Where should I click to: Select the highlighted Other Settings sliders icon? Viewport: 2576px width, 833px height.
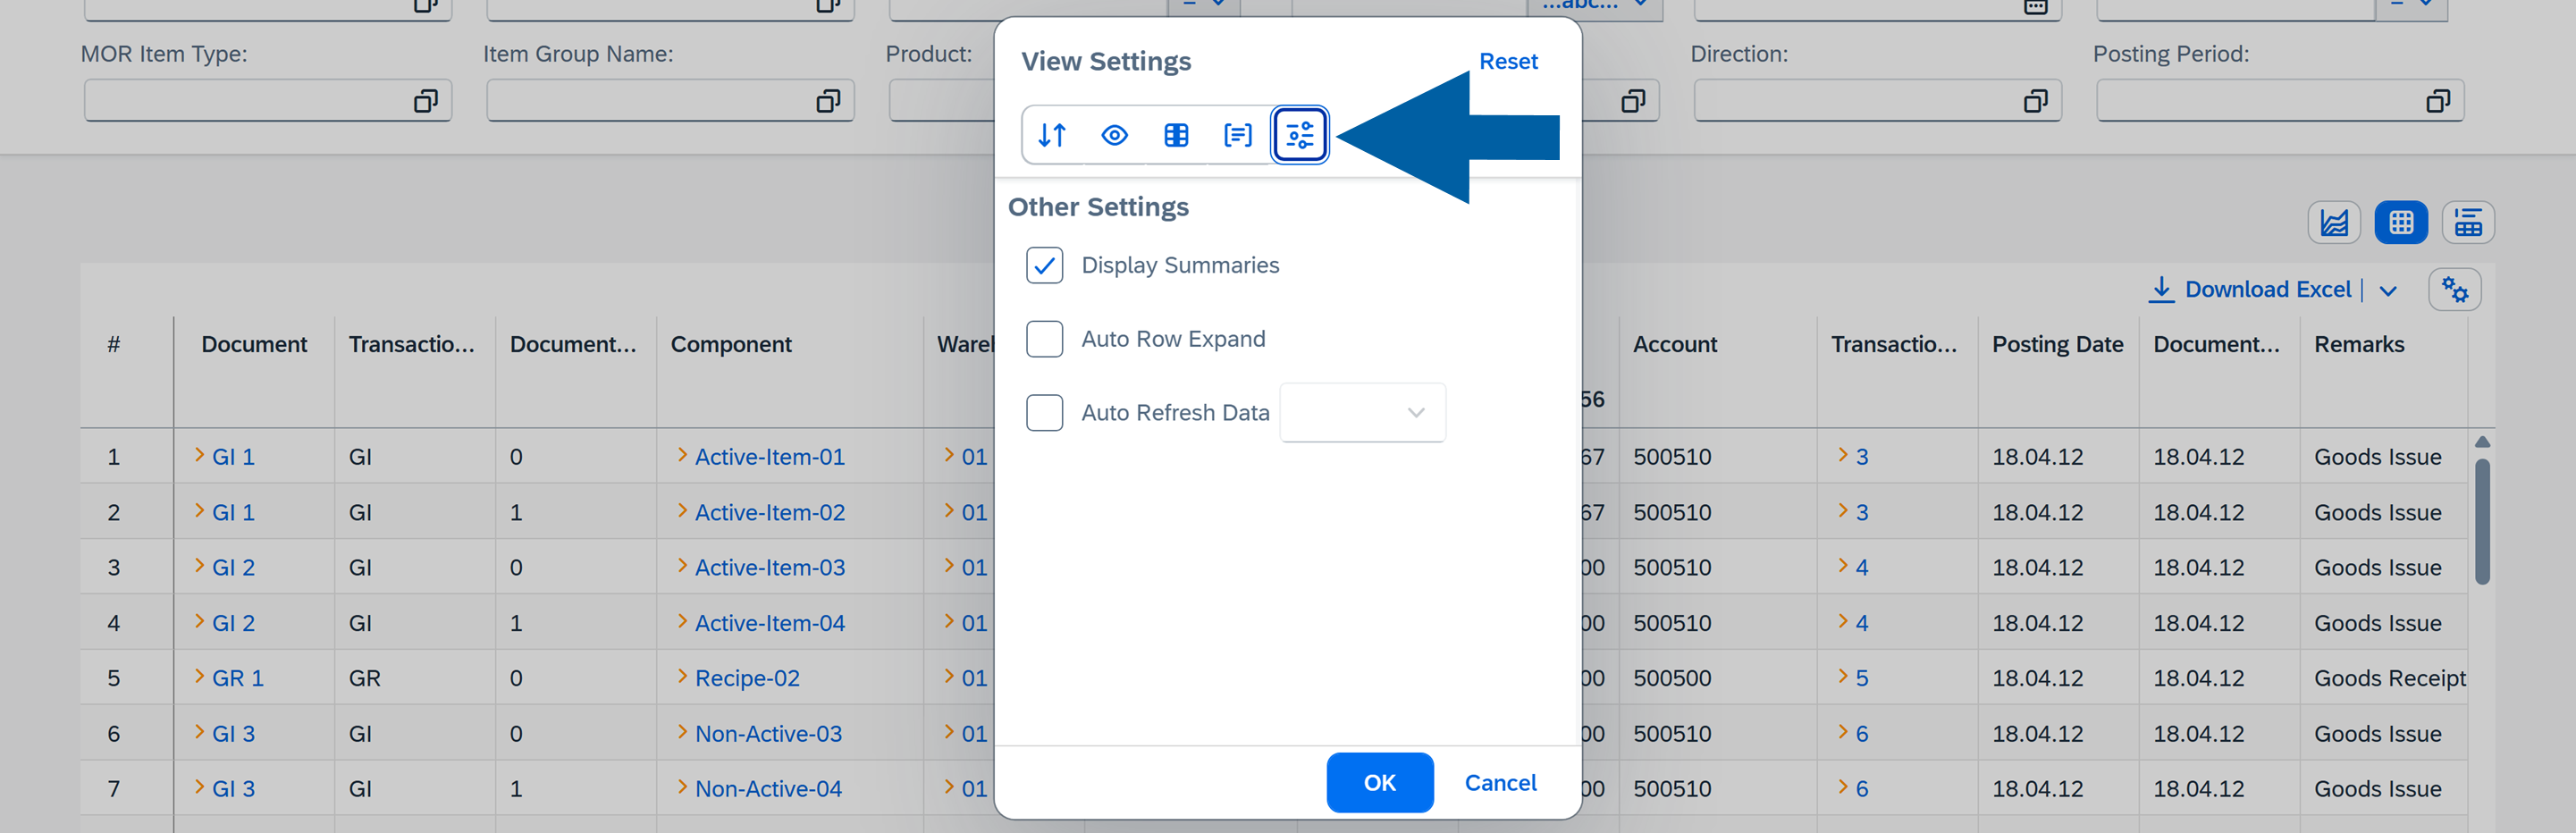1300,134
